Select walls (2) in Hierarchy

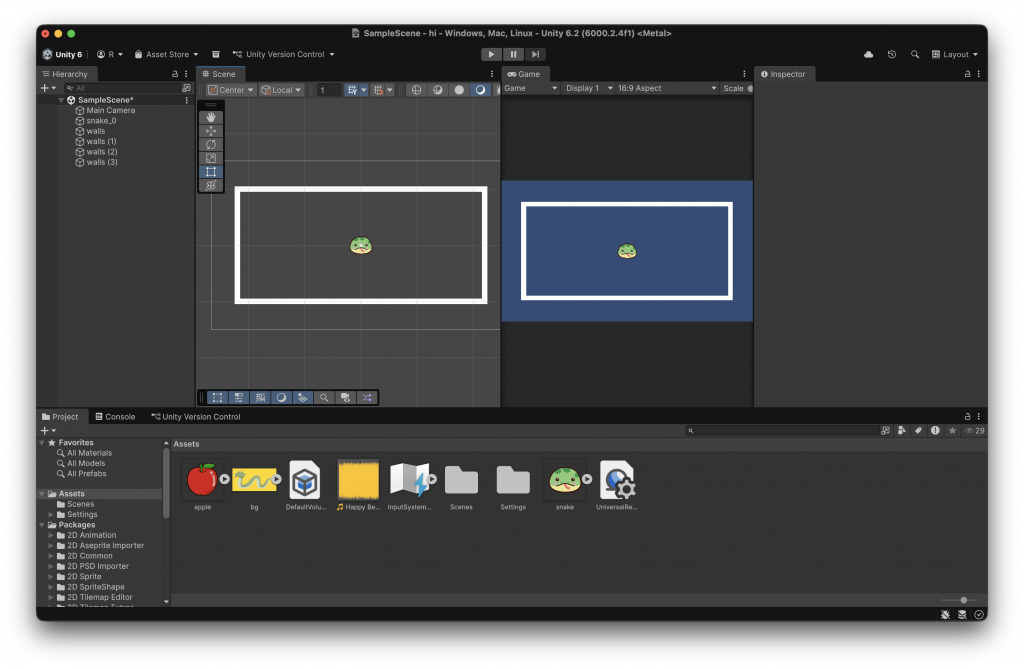[102, 152]
